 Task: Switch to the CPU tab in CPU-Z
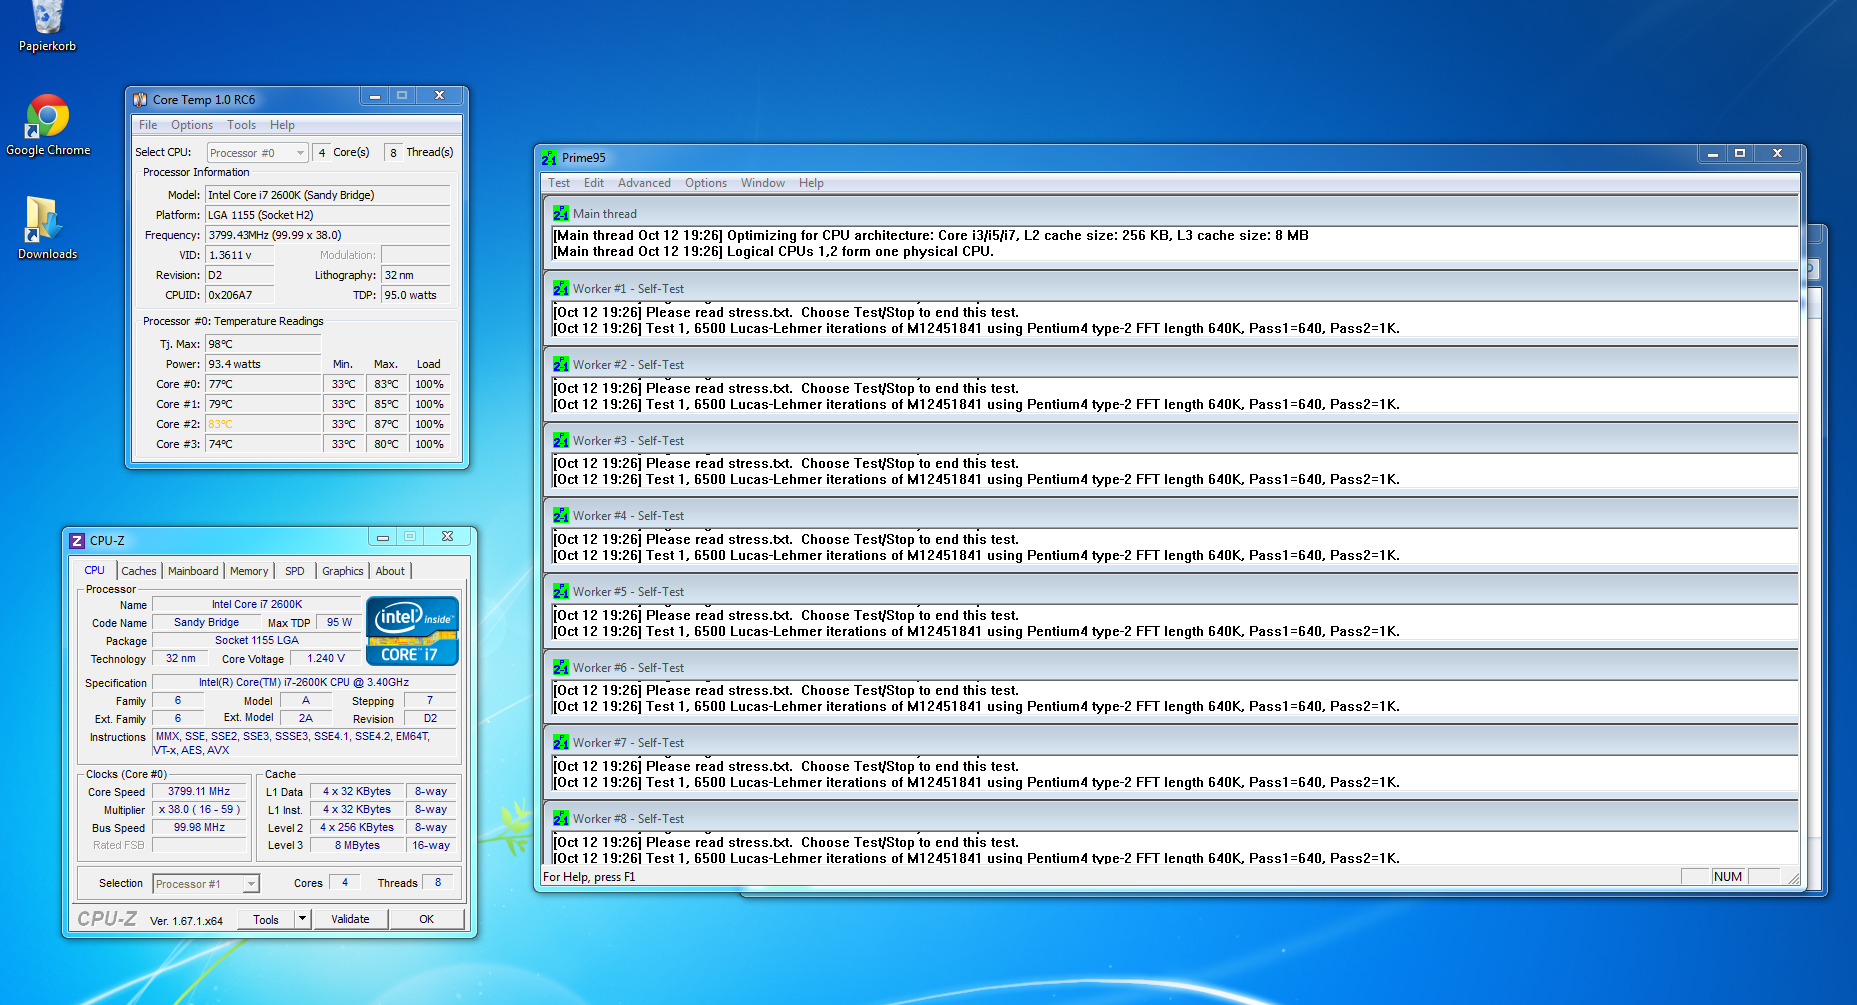pos(95,570)
